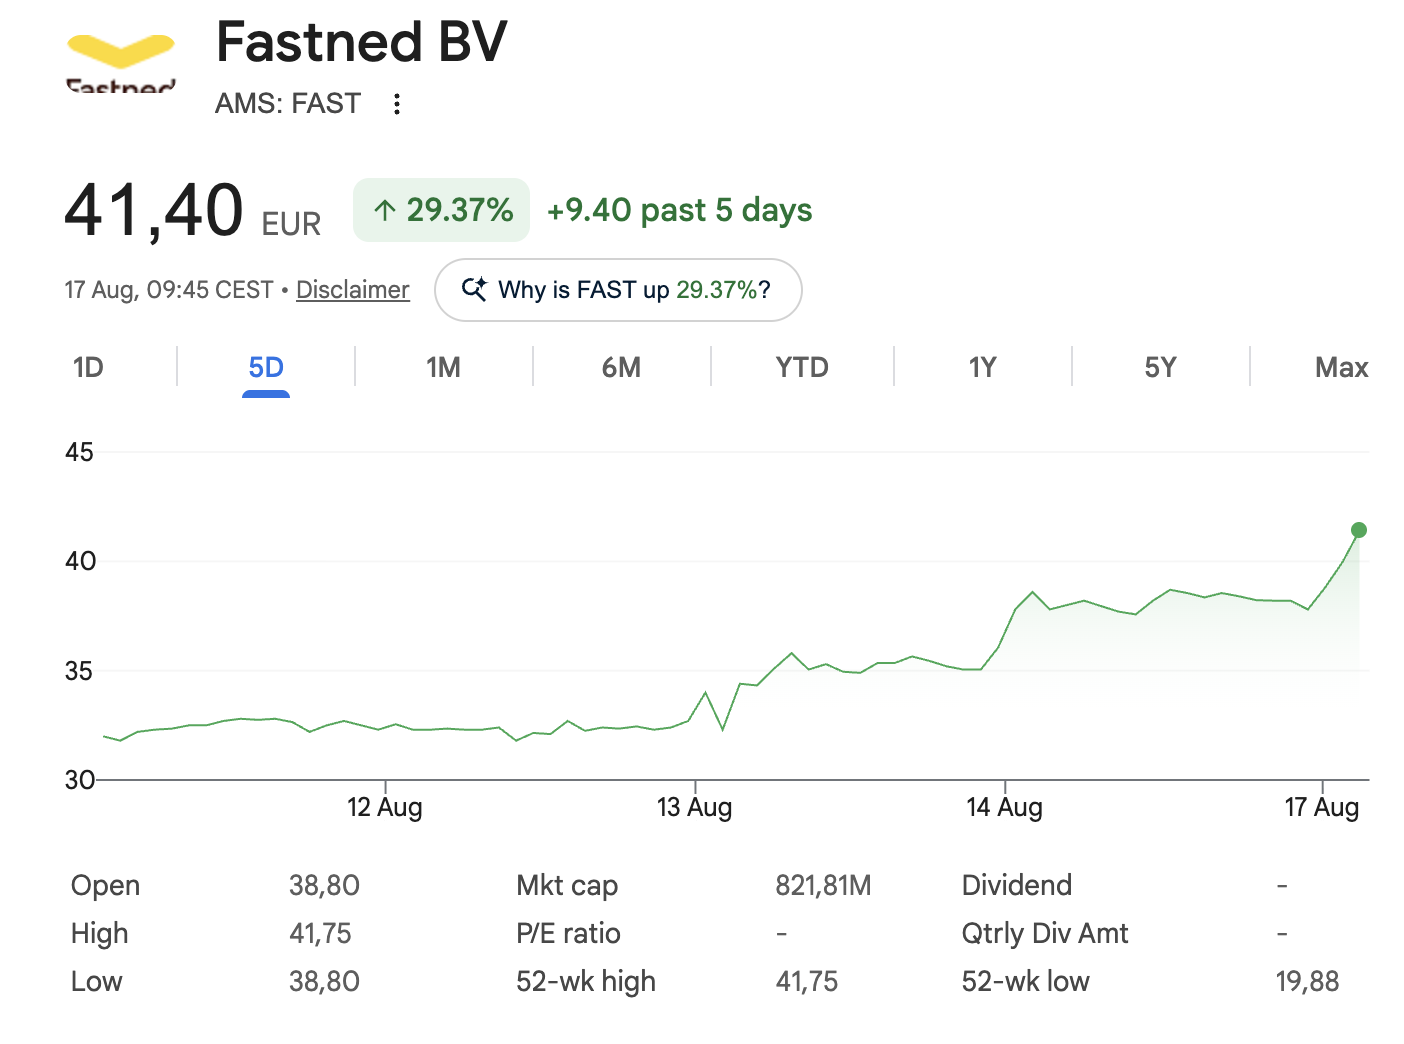
Task: Click the 13 Aug date marker on chart
Action: (694, 807)
